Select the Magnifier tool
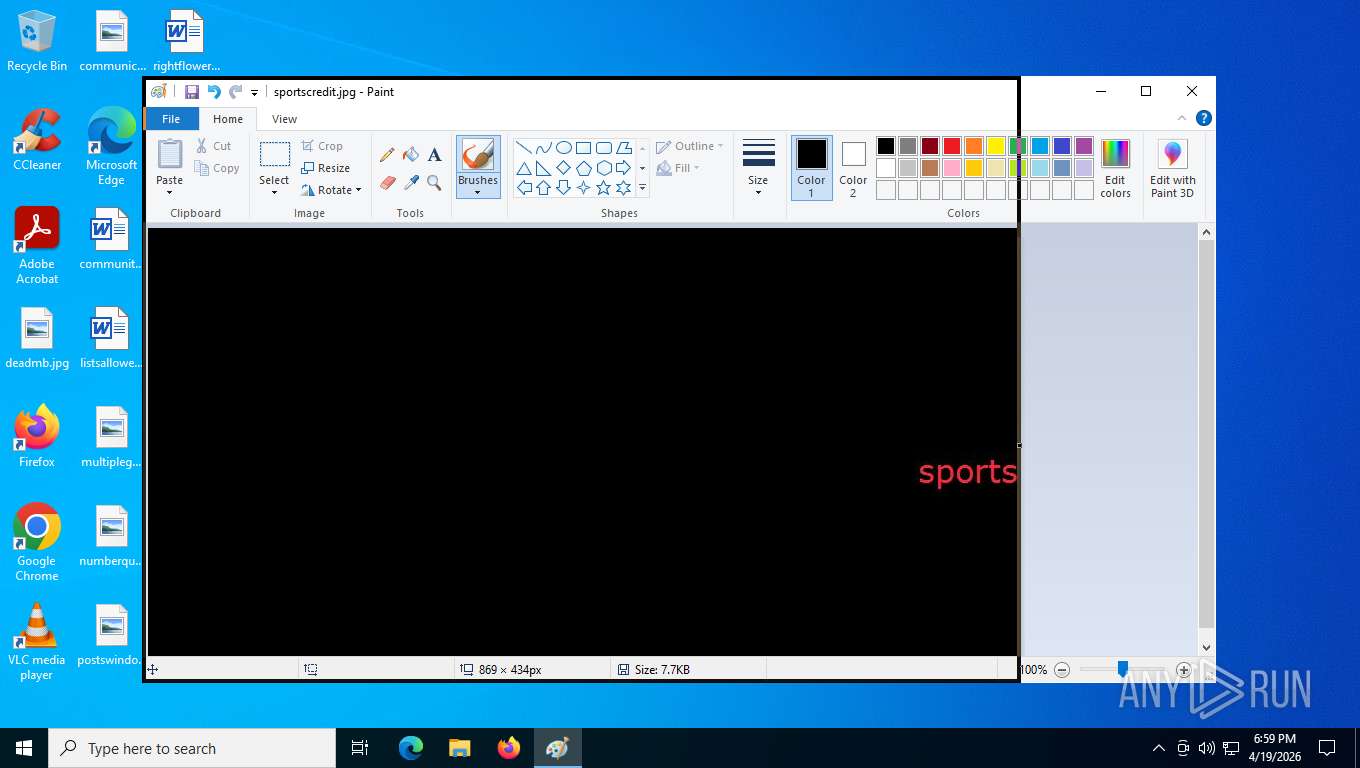Viewport: 1360px width, 768px height. 434,182
